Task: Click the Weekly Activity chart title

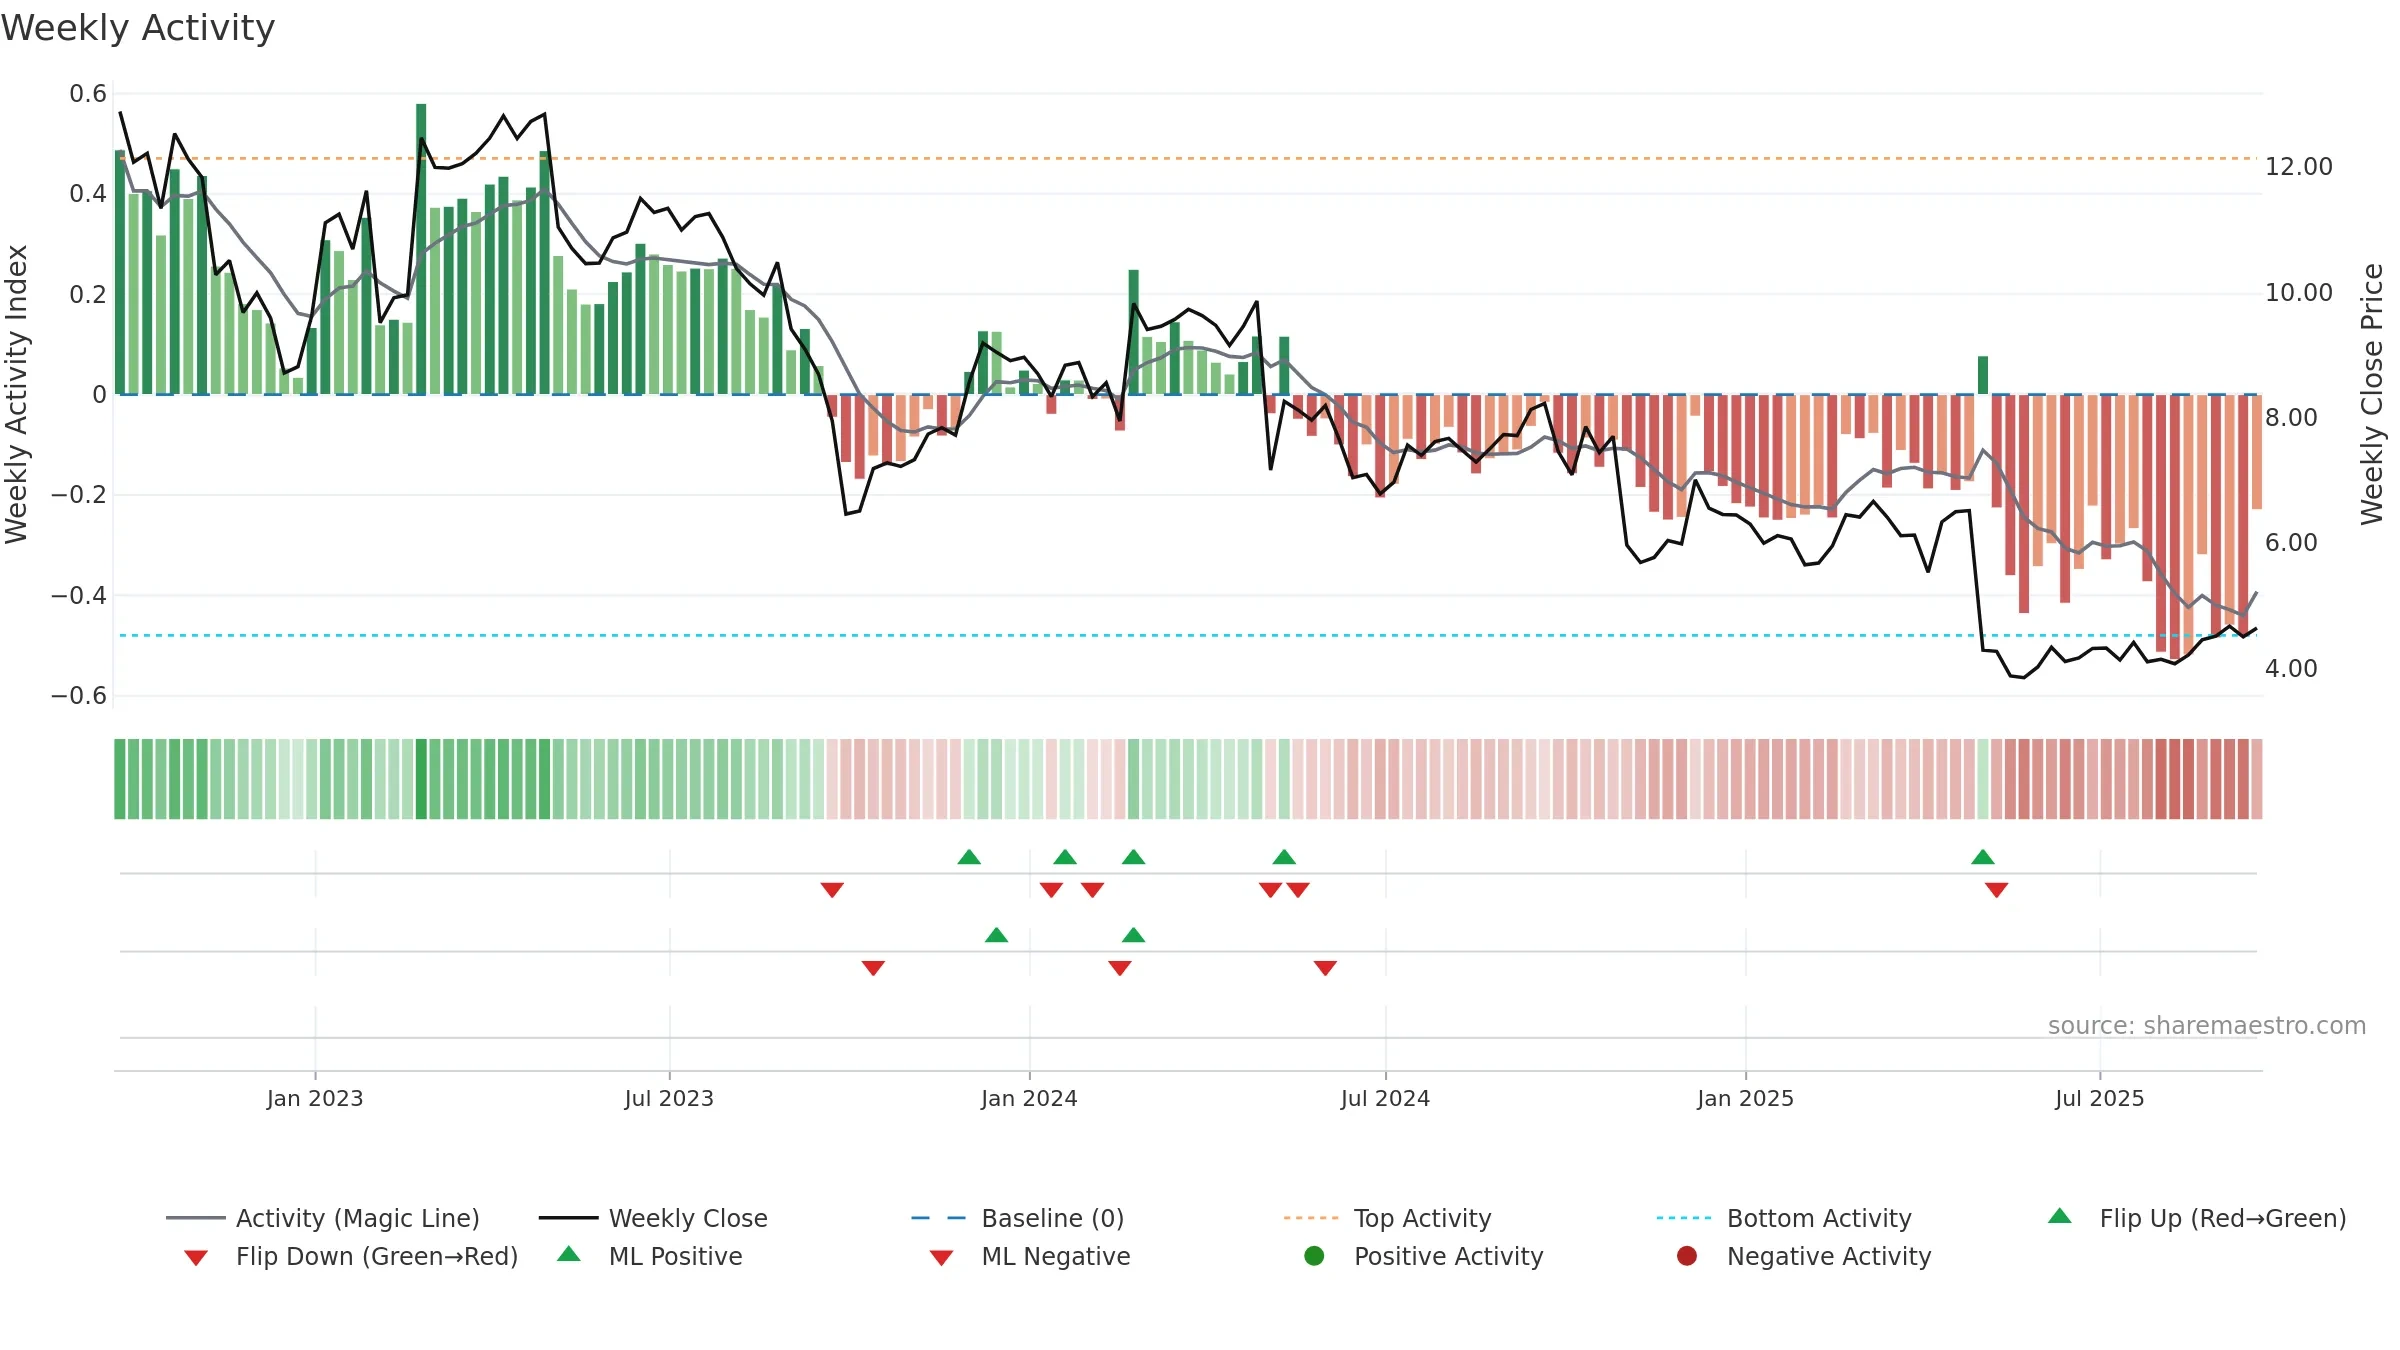Action: (x=138, y=28)
